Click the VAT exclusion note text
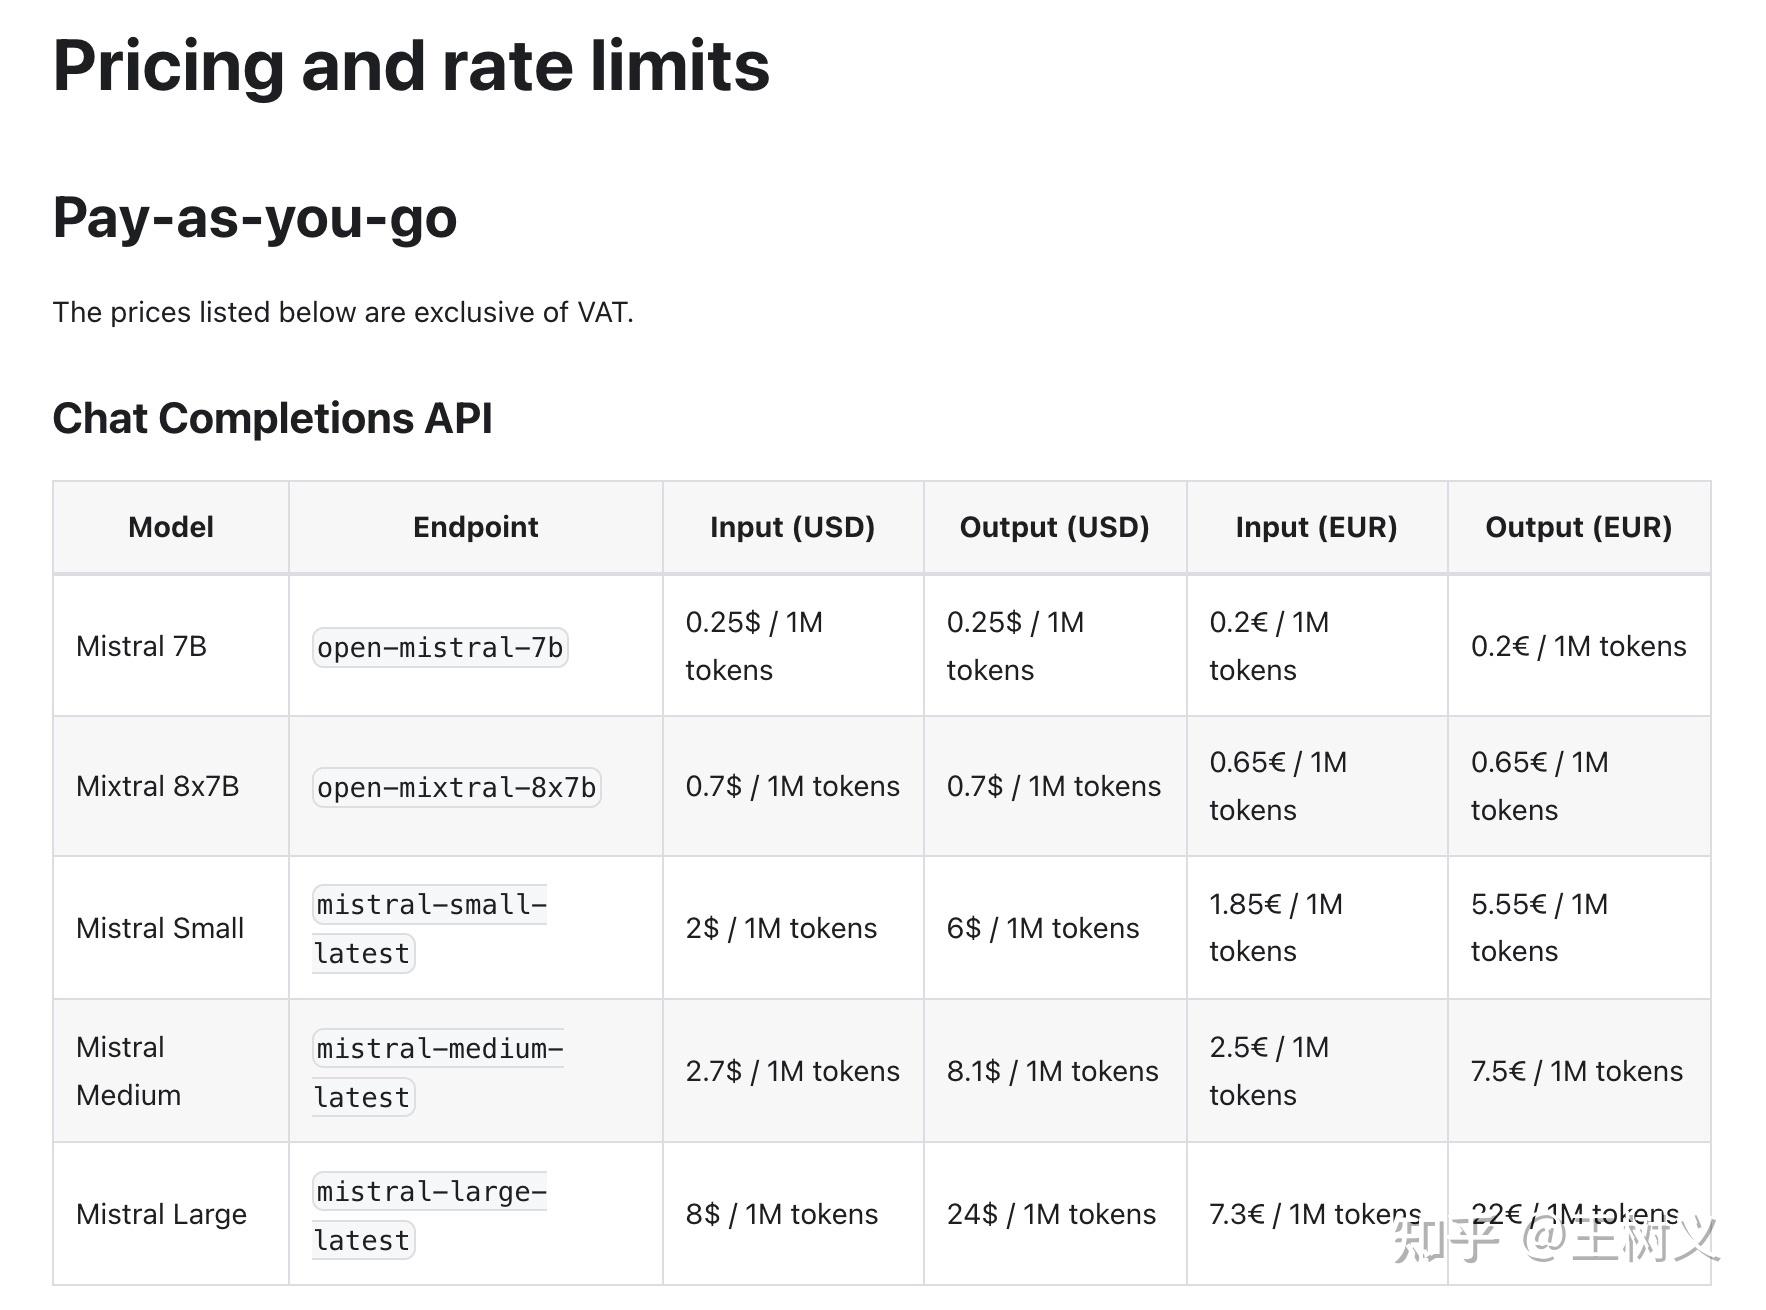Image resolution: width=1766 pixels, height=1310 pixels. coord(343,312)
